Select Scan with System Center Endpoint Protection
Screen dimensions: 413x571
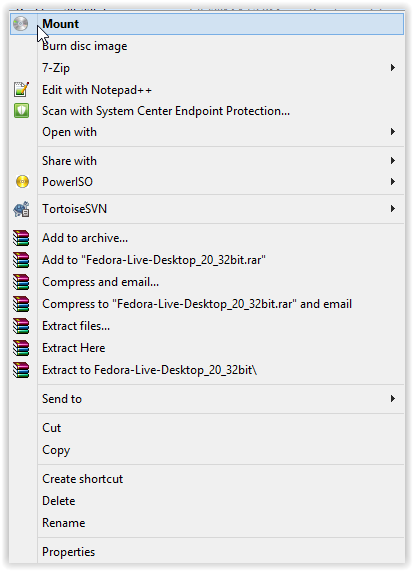207,111
